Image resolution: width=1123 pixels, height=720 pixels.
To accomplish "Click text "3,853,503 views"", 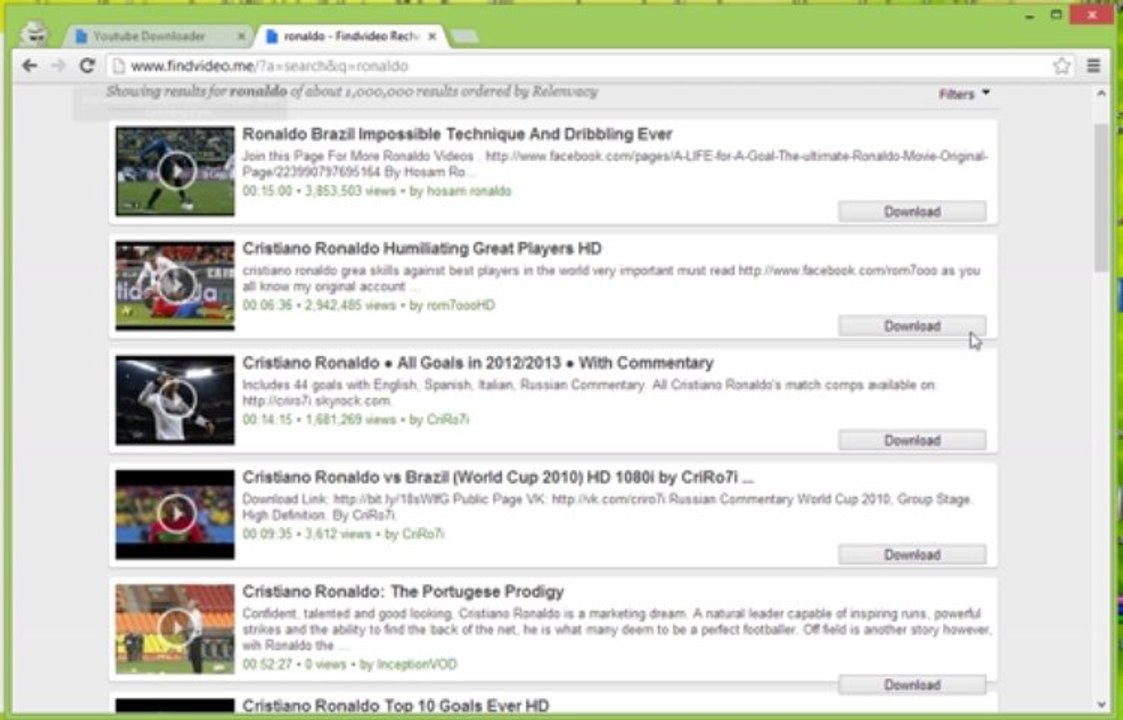I will coord(350,191).
